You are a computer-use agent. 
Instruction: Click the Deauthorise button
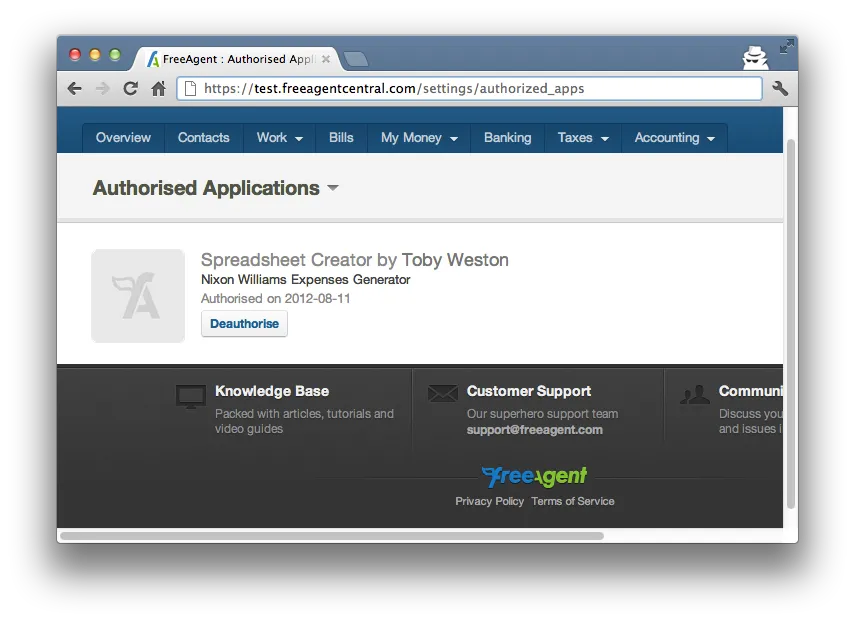pyautogui.click(x=244, y=324)
